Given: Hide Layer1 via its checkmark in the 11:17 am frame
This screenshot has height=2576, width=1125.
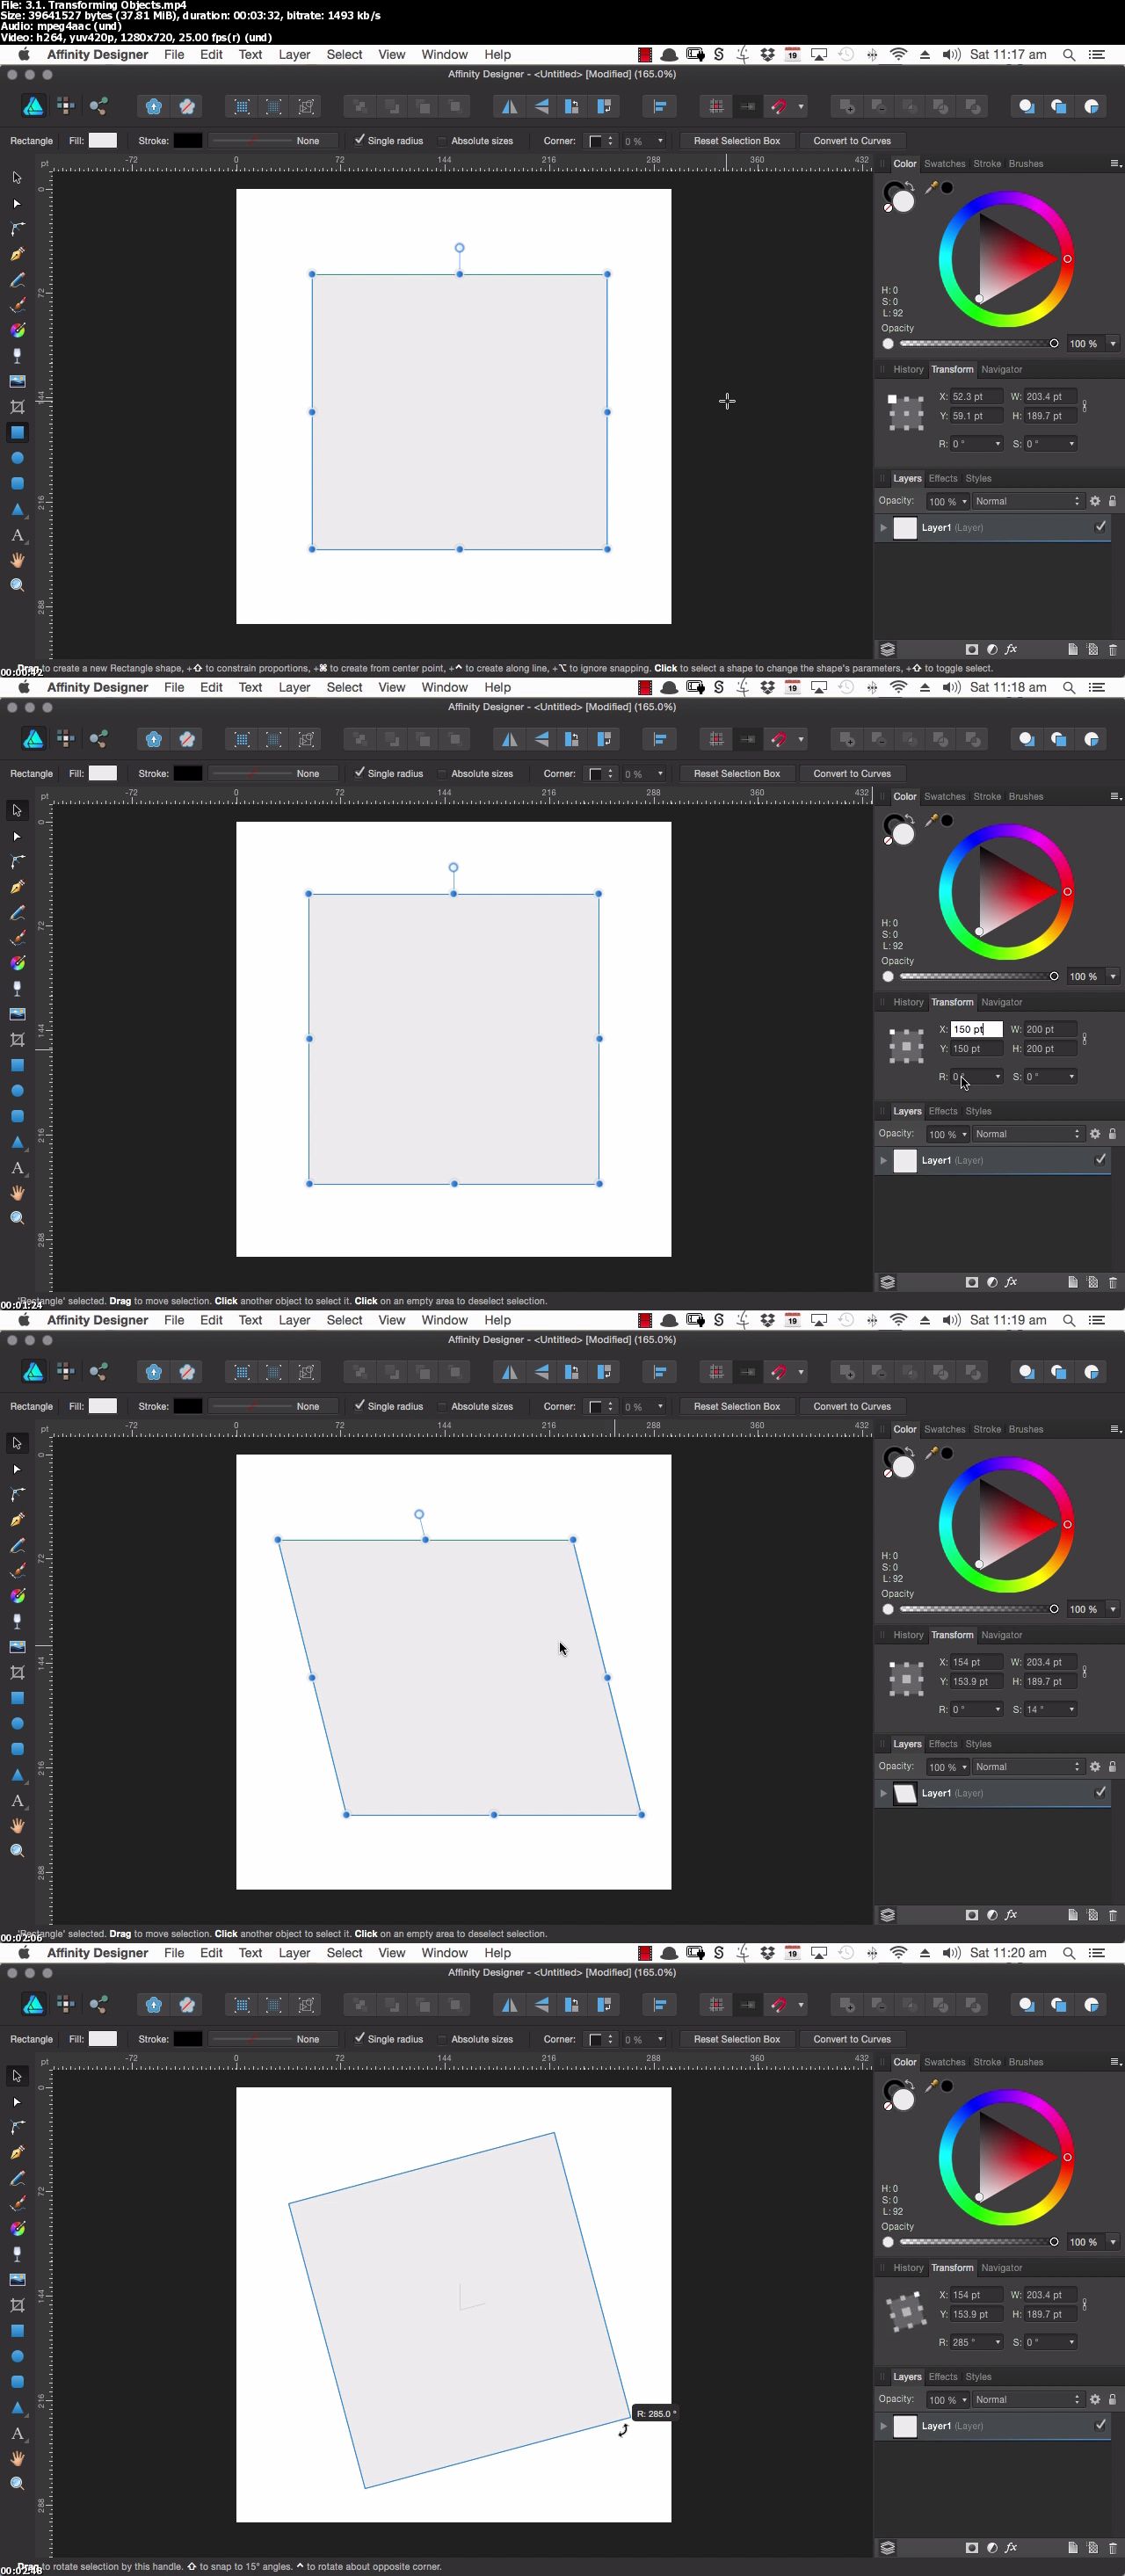Looking at the screenshot, I should pos(1100,527).
